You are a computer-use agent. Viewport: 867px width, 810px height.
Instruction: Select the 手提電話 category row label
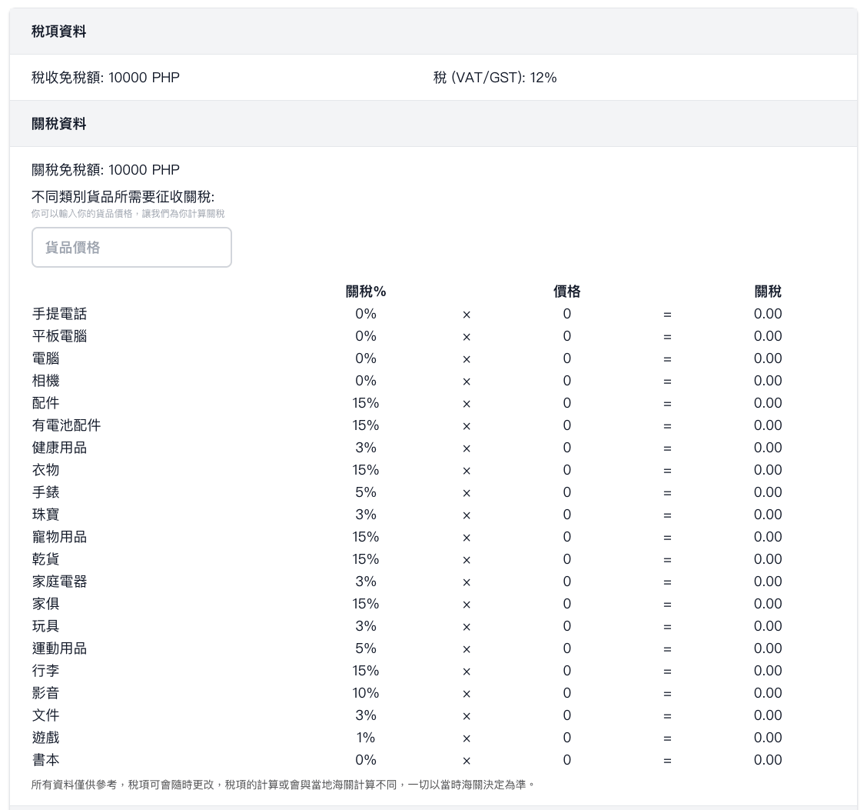click(x=59, y=314)
